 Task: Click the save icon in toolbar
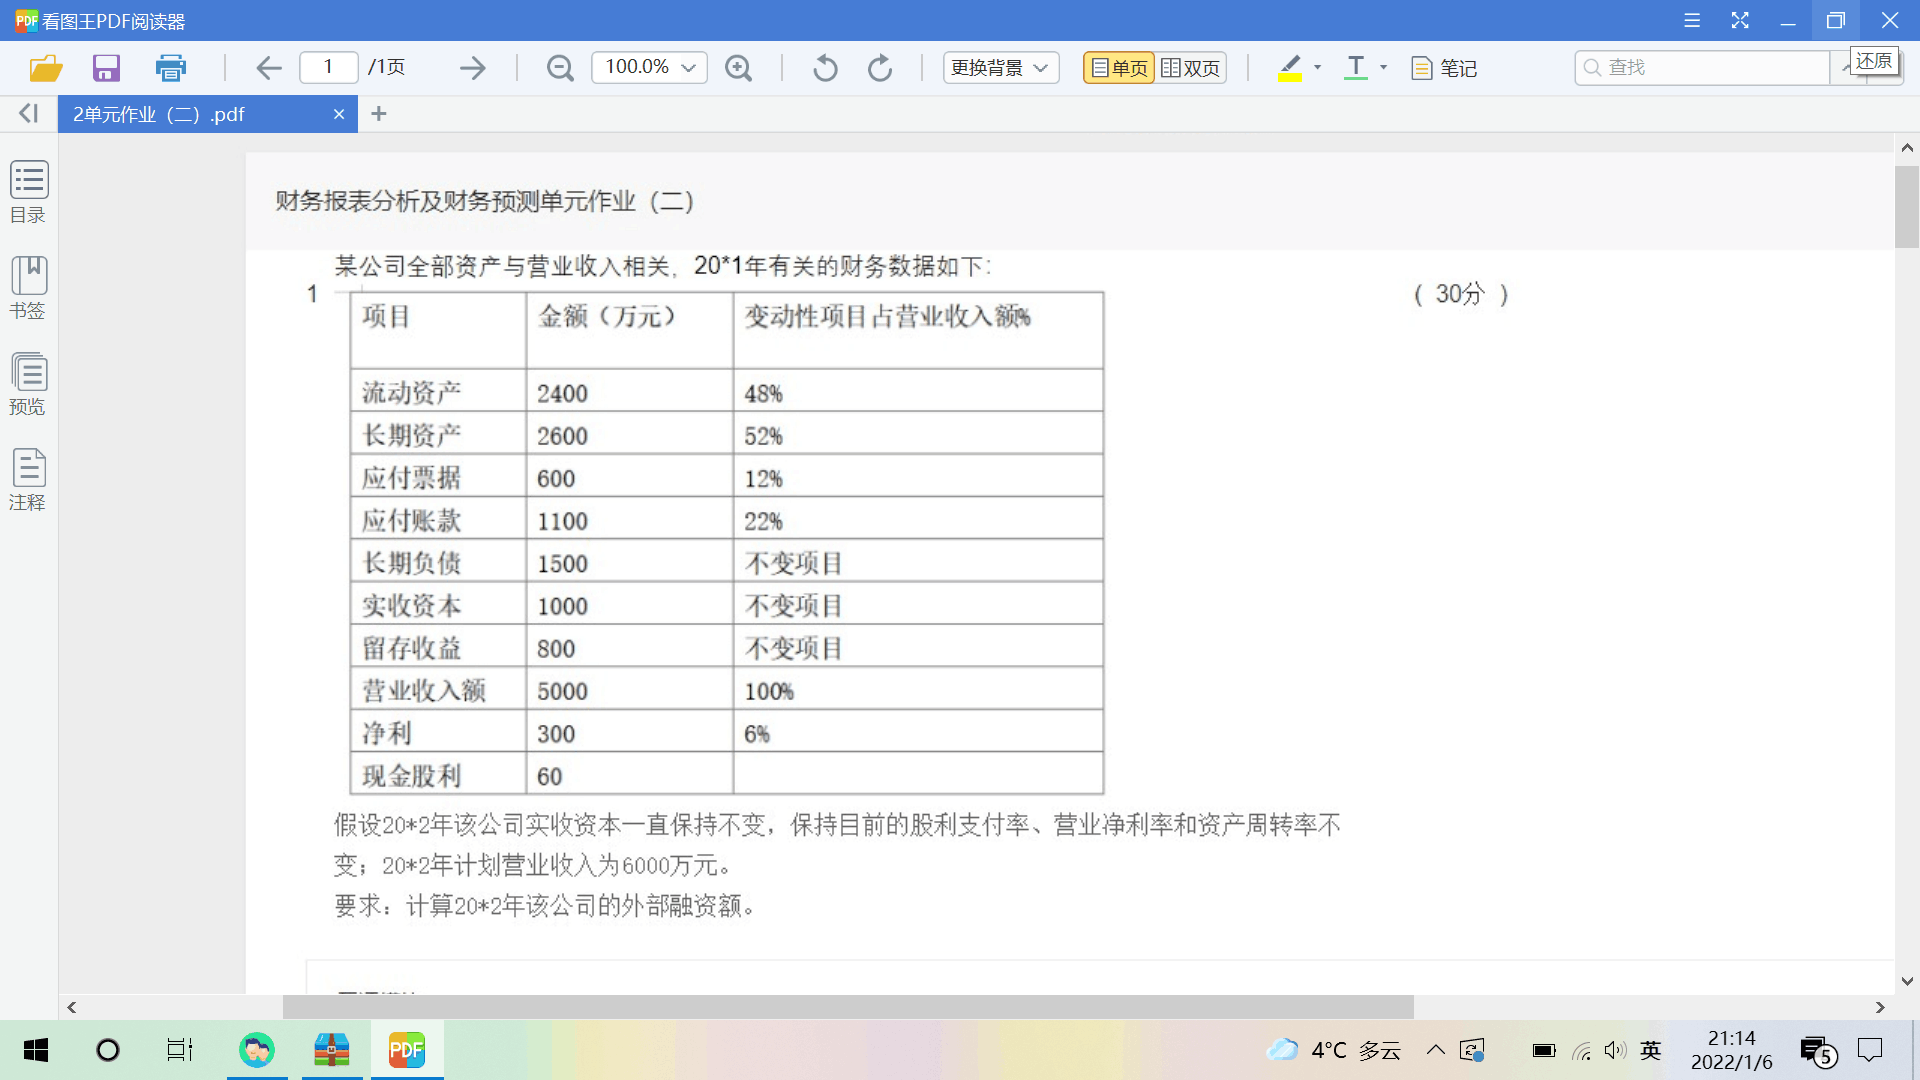[106, 68]
